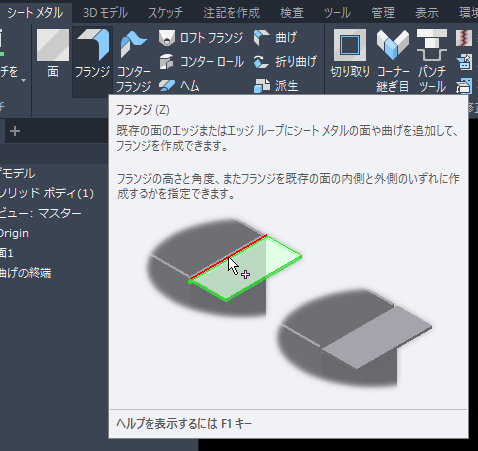Select 面1 feature in the browser

pos(7,253)
